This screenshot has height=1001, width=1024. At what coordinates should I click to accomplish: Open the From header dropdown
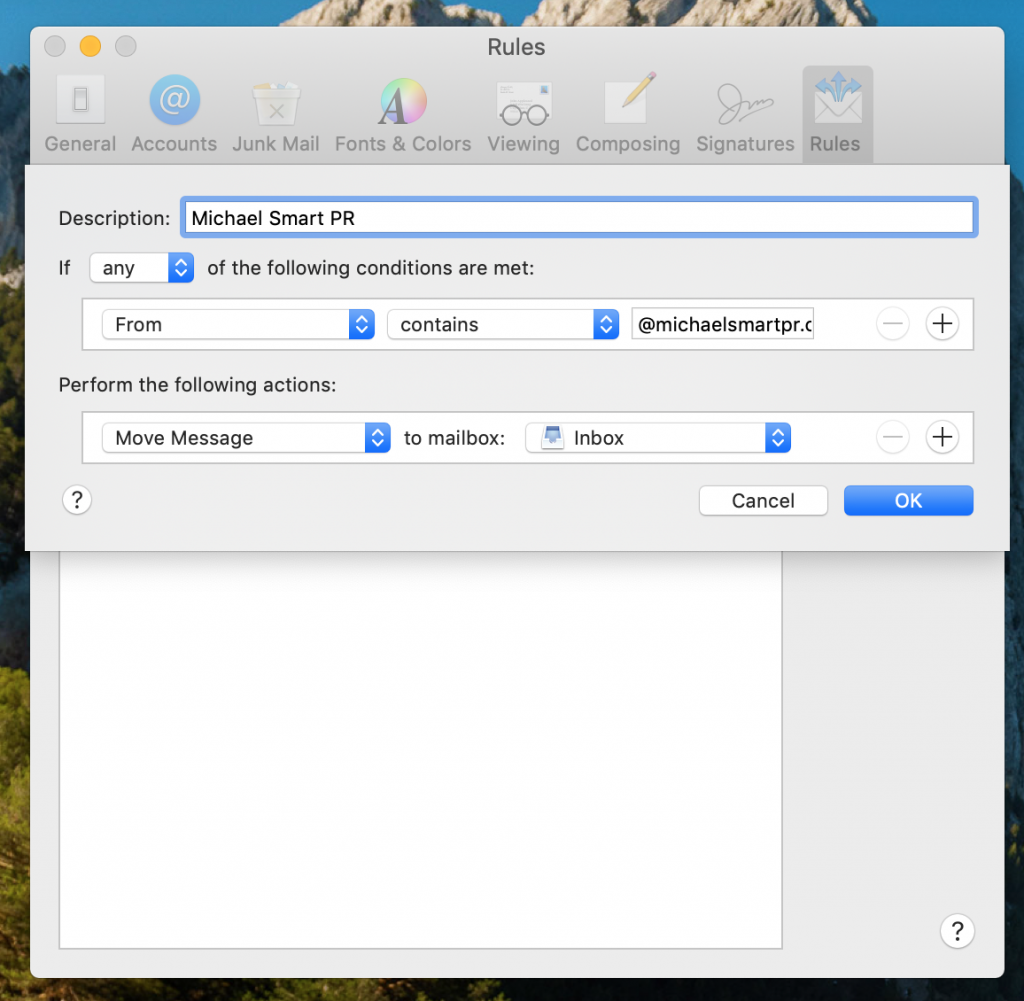[238, 324]
